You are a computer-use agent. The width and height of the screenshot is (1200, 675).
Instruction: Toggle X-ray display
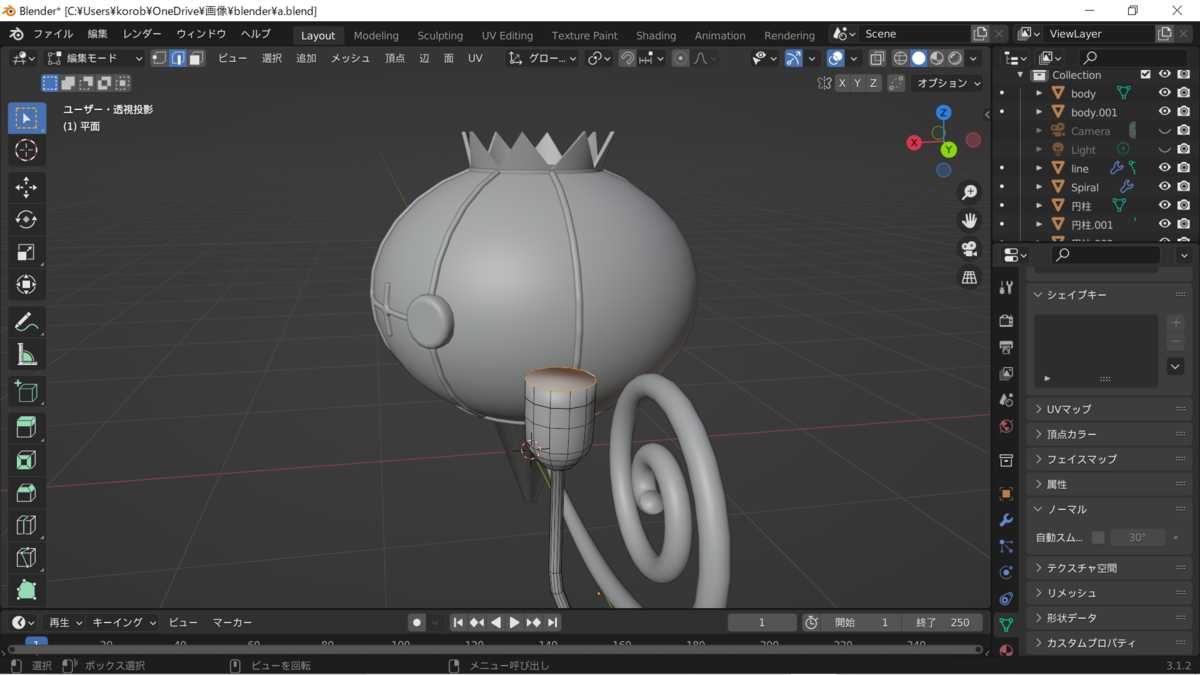pos(877,58)
